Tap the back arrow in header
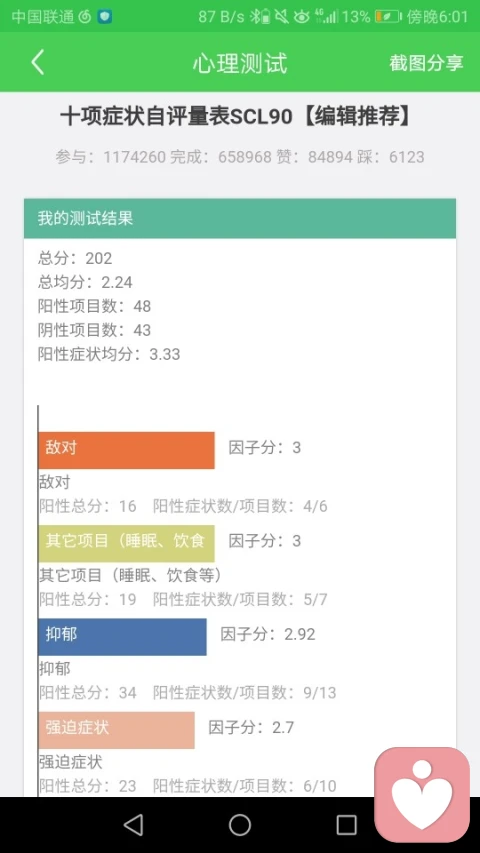This screenshot has width=480, height=853. [37, 62]
